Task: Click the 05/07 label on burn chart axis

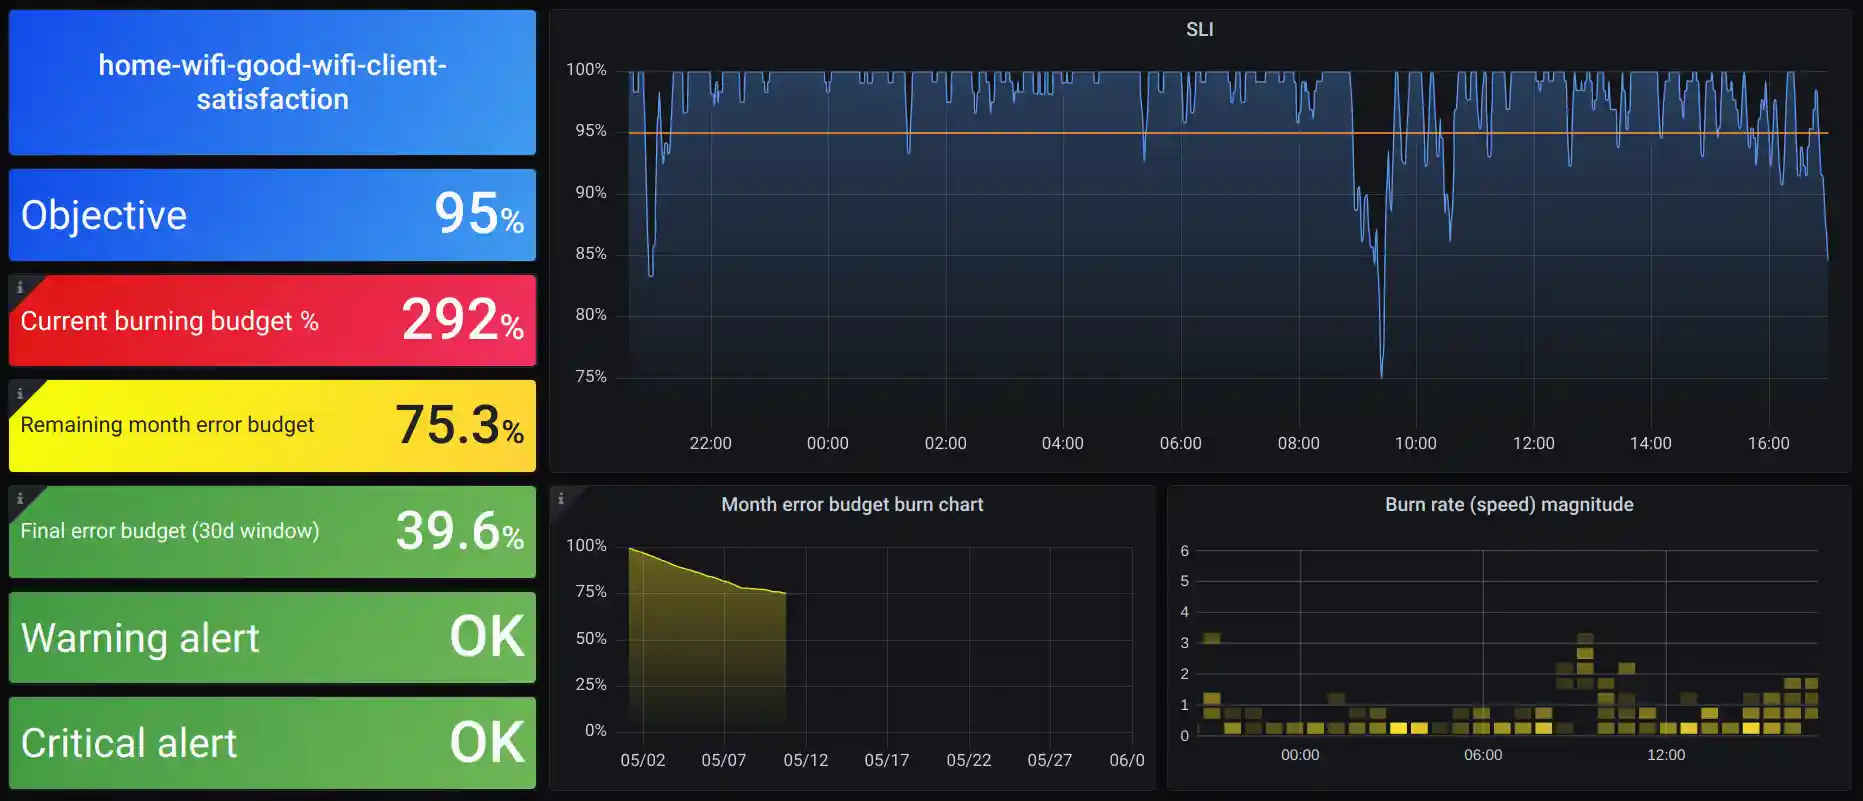Action: pyautogui.click(x=723, y=760)
